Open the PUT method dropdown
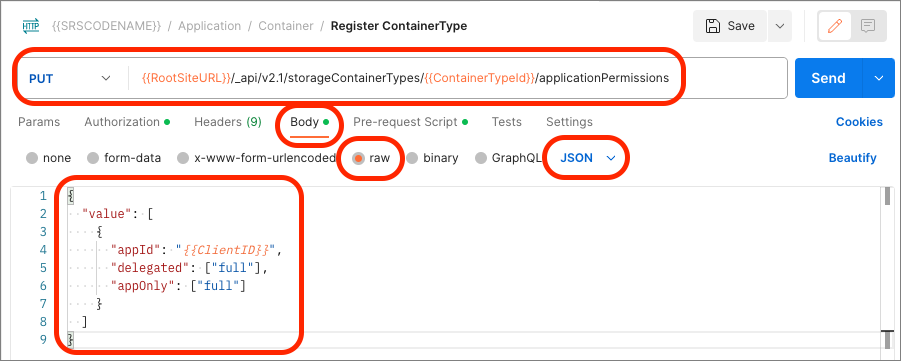 [x=69, y=78]
